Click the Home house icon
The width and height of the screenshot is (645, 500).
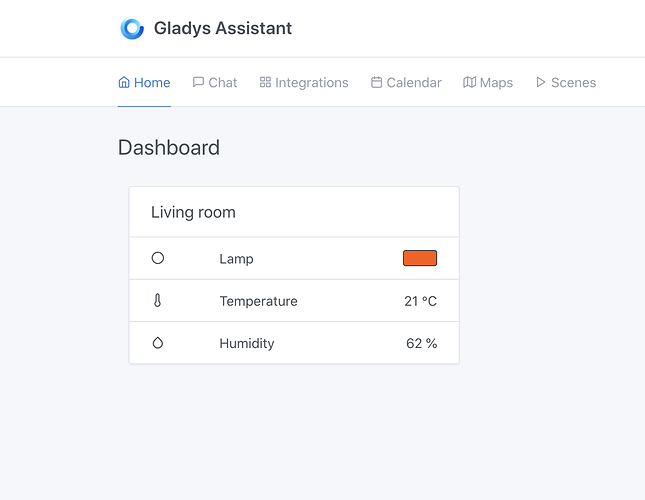[124, 82]
